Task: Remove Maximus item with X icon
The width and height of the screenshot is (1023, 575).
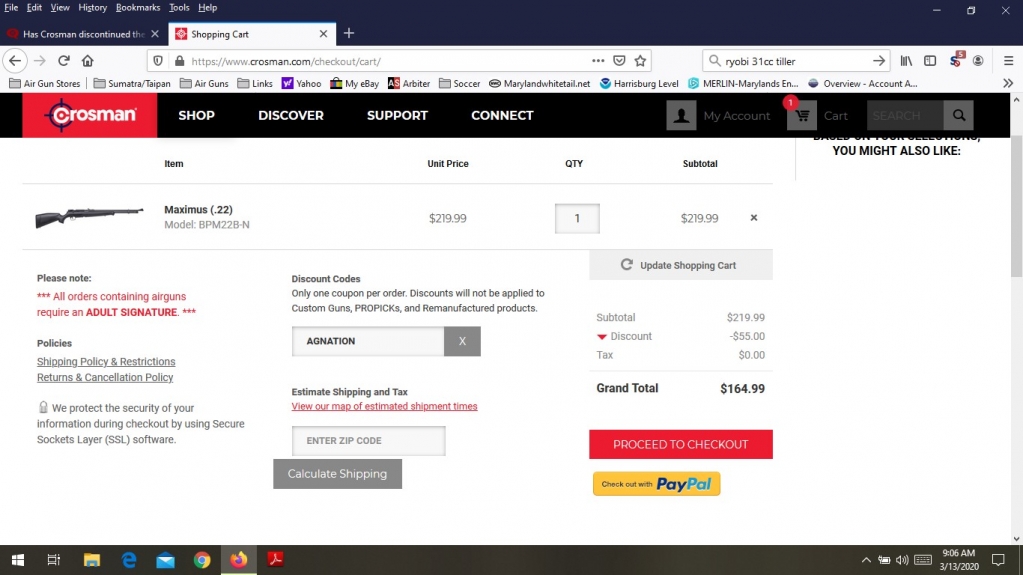Action: point(754,217)
